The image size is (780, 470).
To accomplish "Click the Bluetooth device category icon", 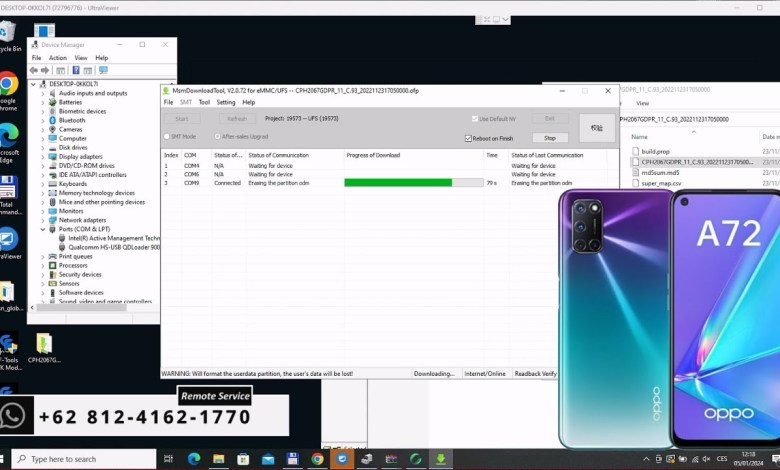I will [x=52, y=120].
